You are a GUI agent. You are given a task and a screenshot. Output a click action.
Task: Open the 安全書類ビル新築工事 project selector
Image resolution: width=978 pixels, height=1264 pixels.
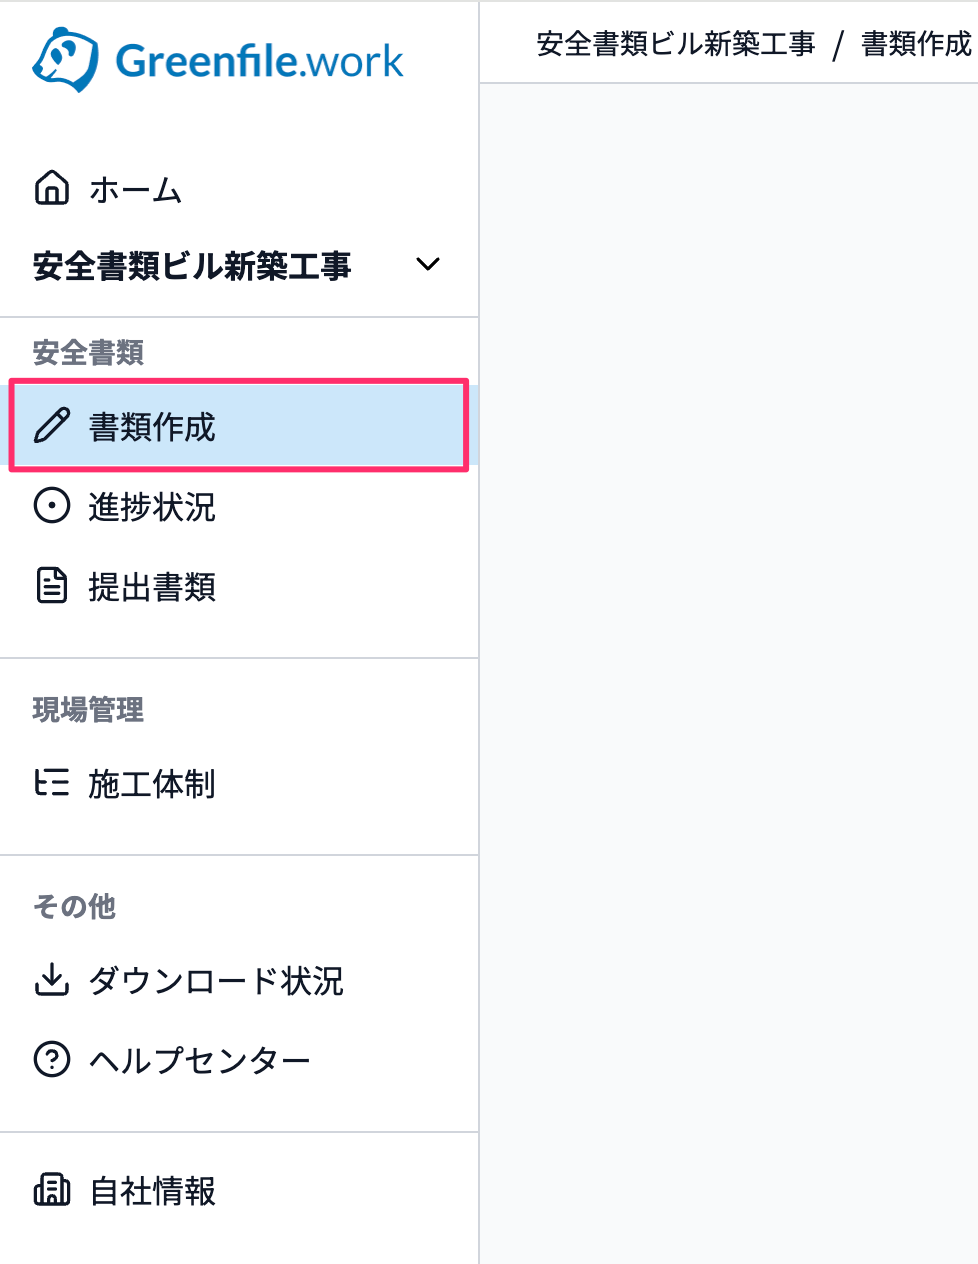[239, 266]
